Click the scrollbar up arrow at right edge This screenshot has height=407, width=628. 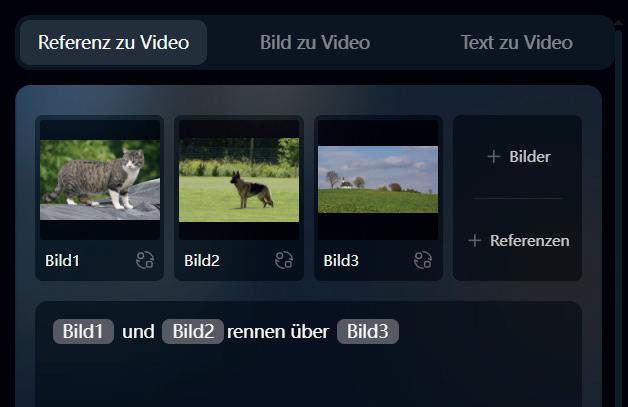[x=619, y=24]
